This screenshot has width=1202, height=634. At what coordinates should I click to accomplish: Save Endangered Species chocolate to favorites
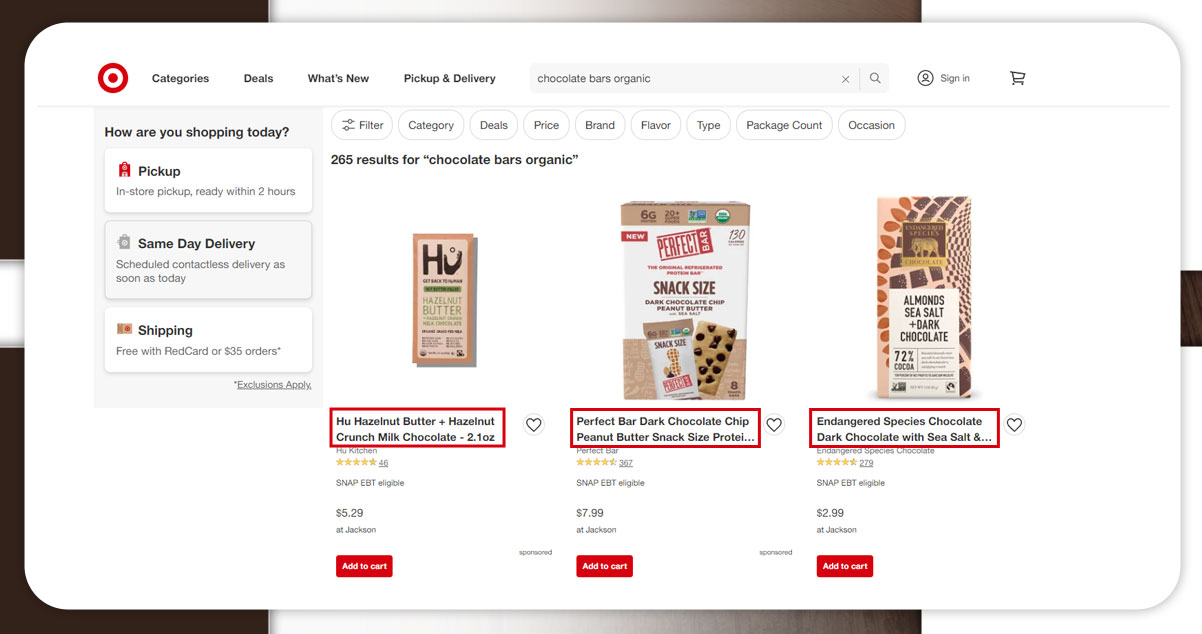coord(1014,425)
